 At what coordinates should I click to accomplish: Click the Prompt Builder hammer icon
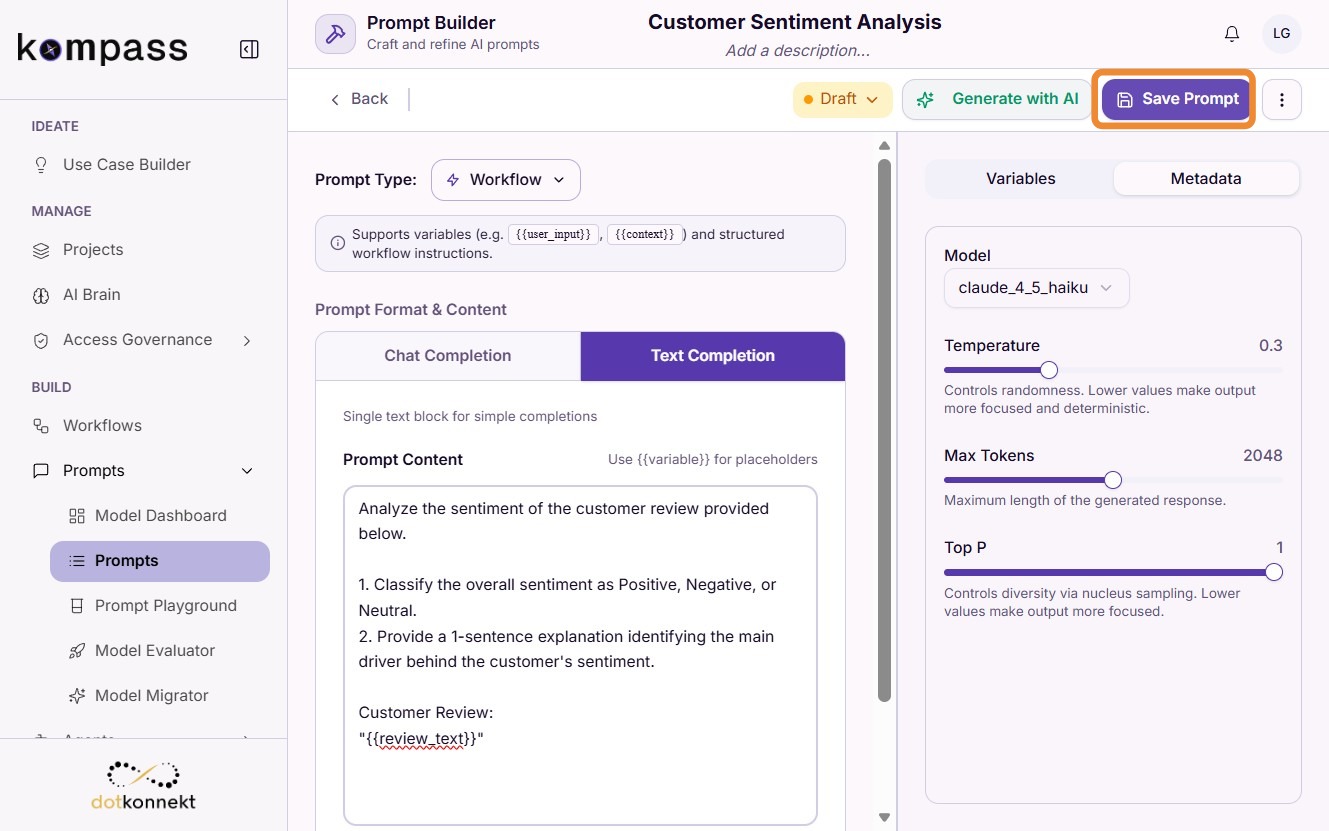coord(335,34)
